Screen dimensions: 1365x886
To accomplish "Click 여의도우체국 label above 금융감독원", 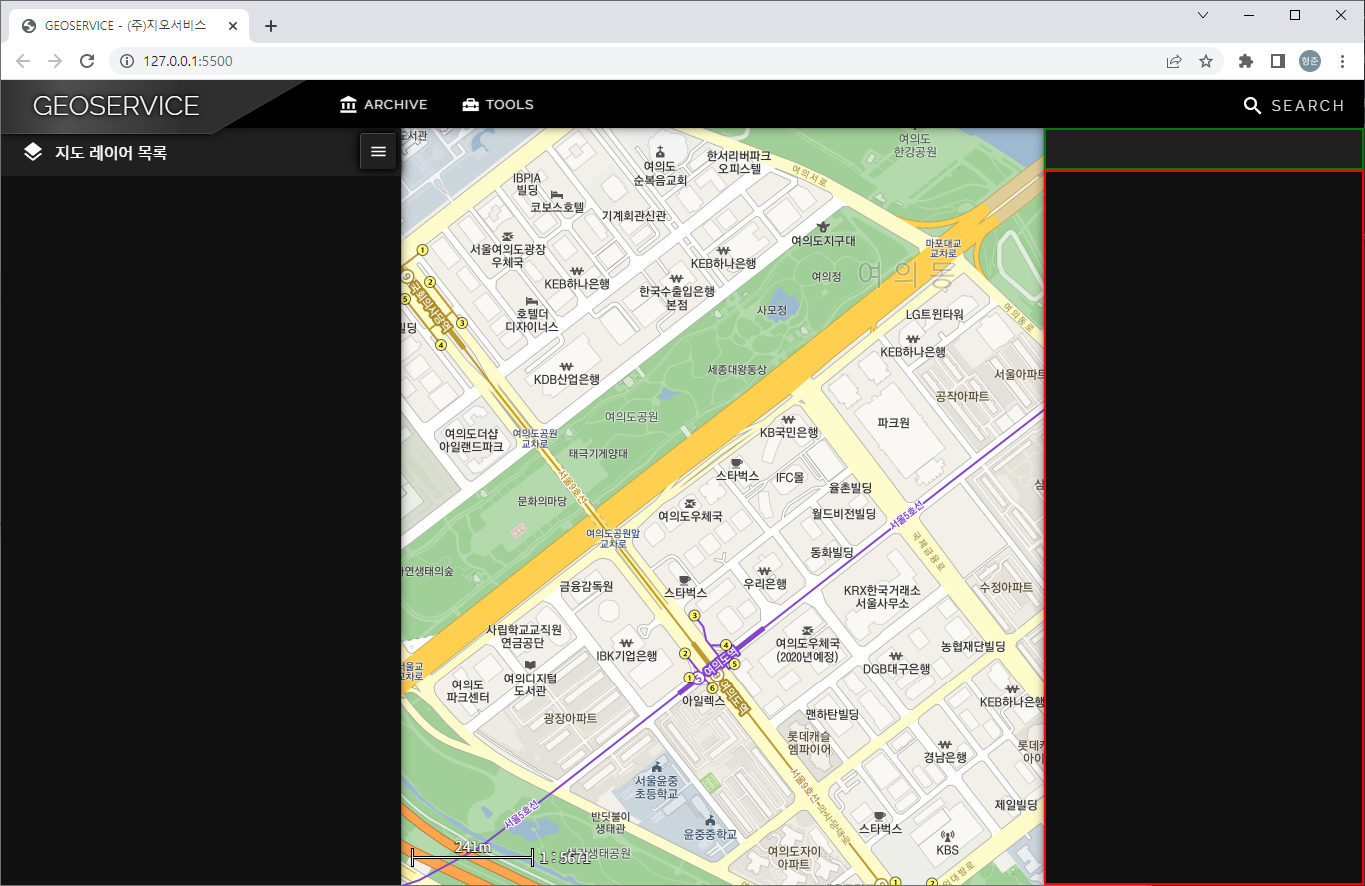I will [690, 516].
